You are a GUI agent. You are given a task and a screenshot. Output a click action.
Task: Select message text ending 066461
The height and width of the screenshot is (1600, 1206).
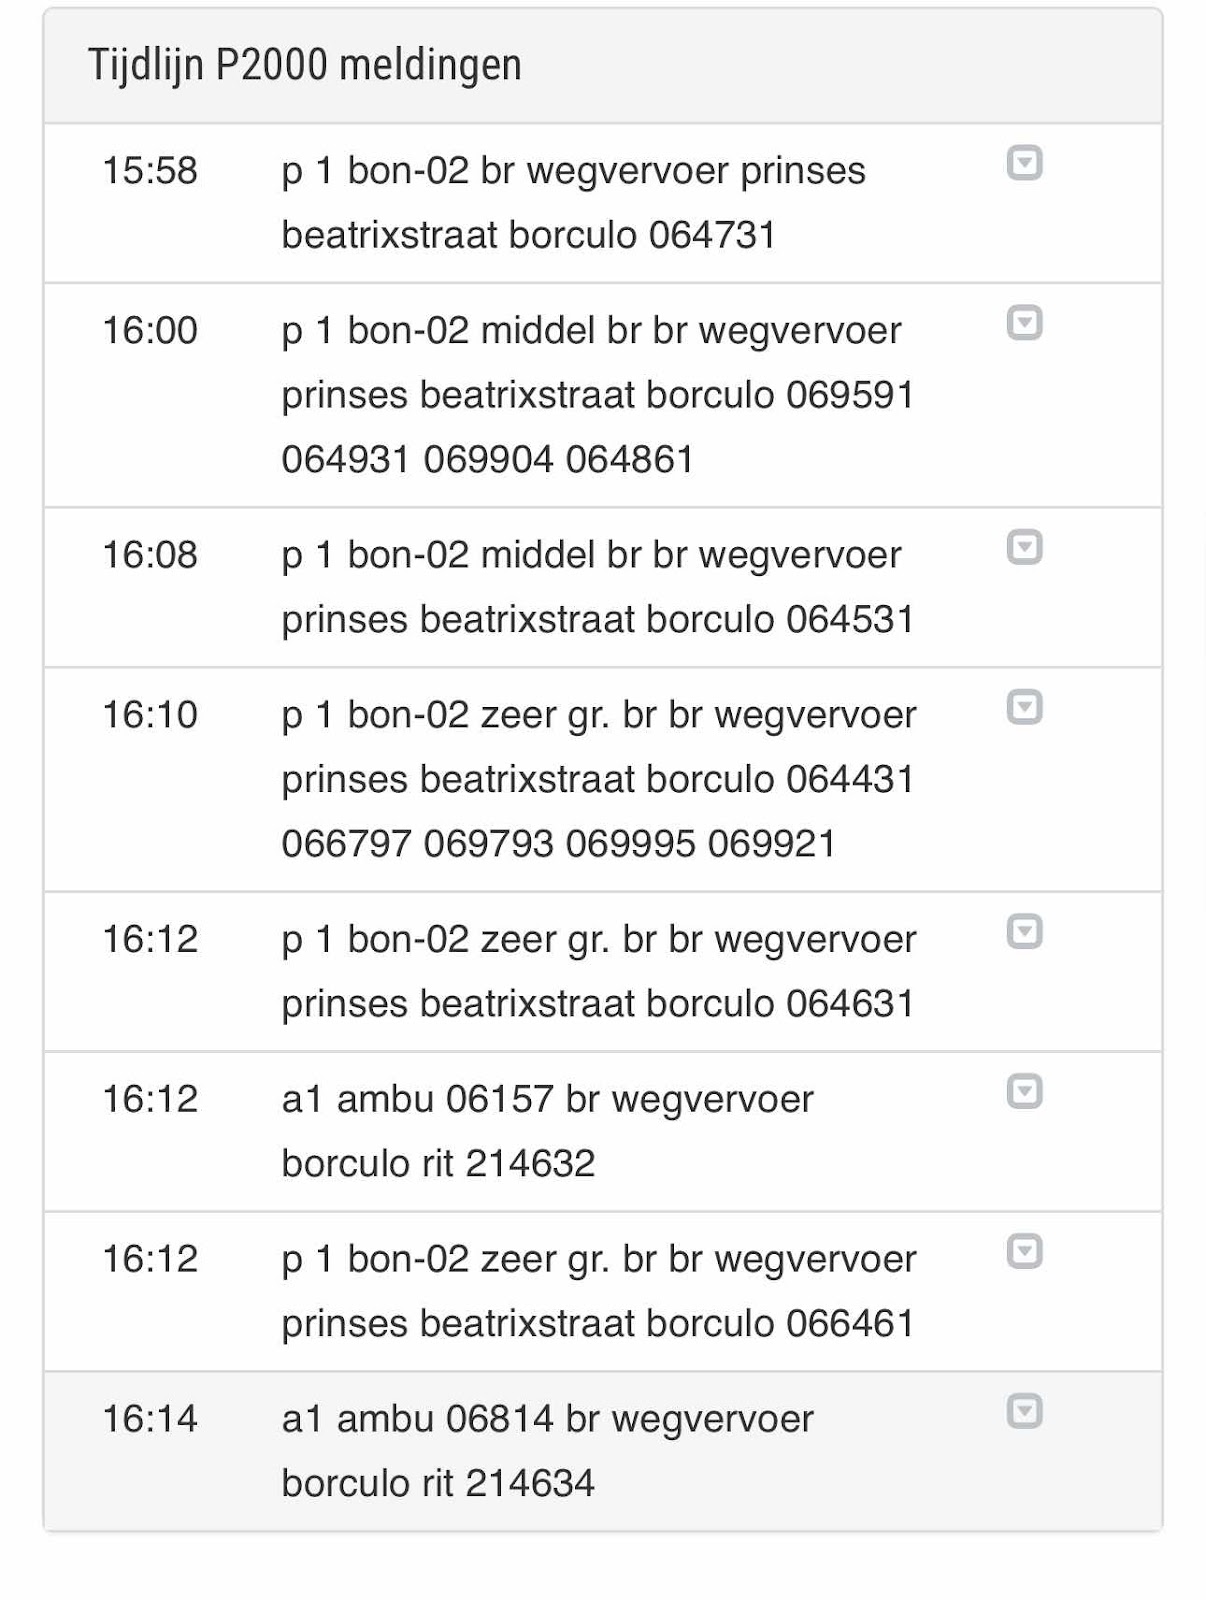click(x=599, y=1291)
